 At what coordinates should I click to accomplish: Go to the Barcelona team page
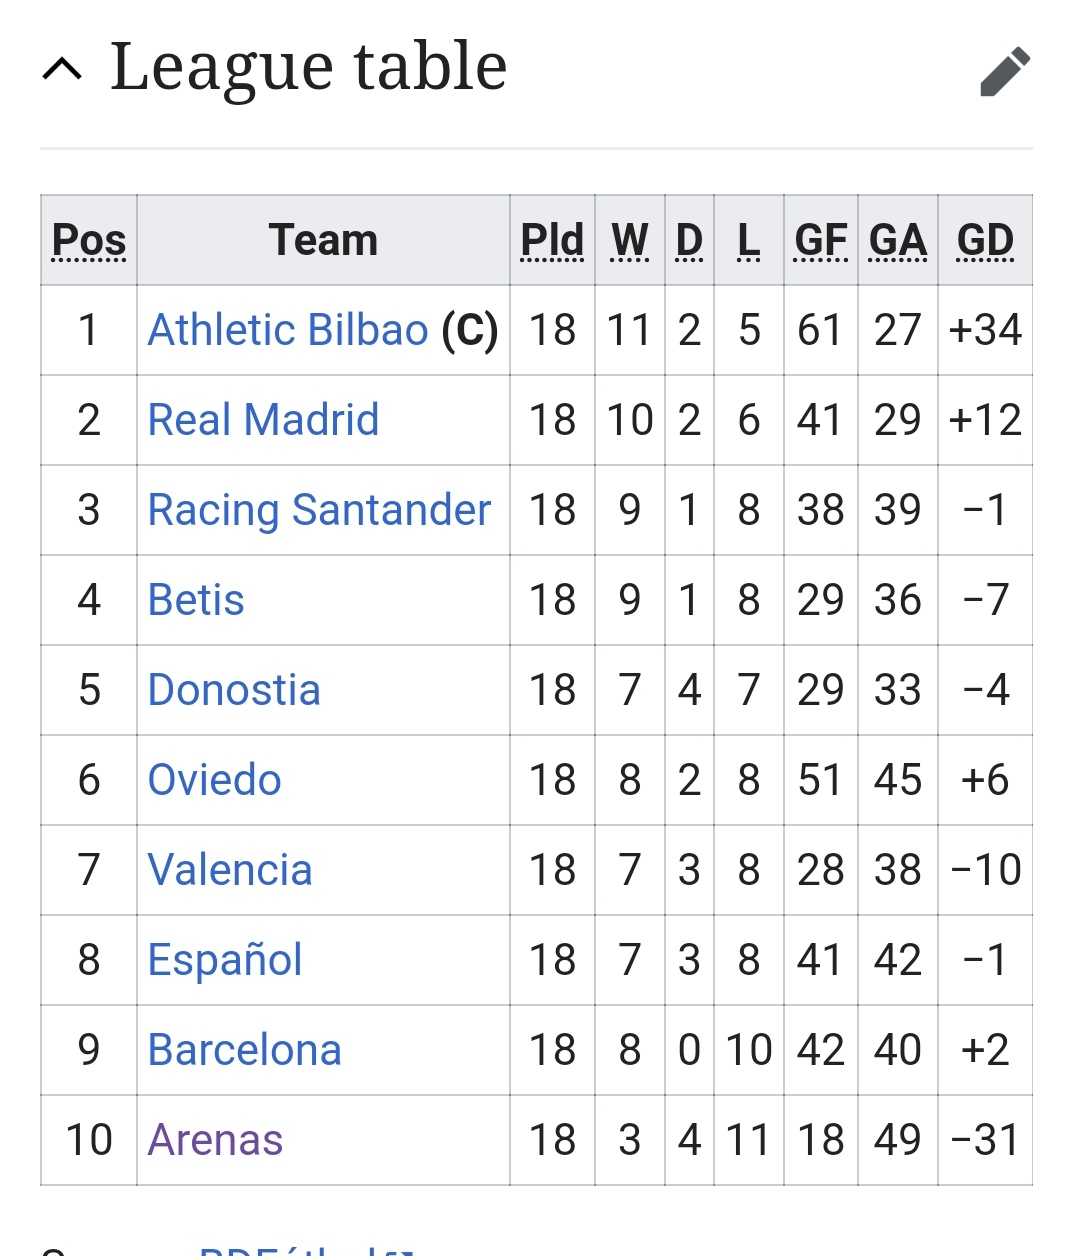(x=245, y=1050)
